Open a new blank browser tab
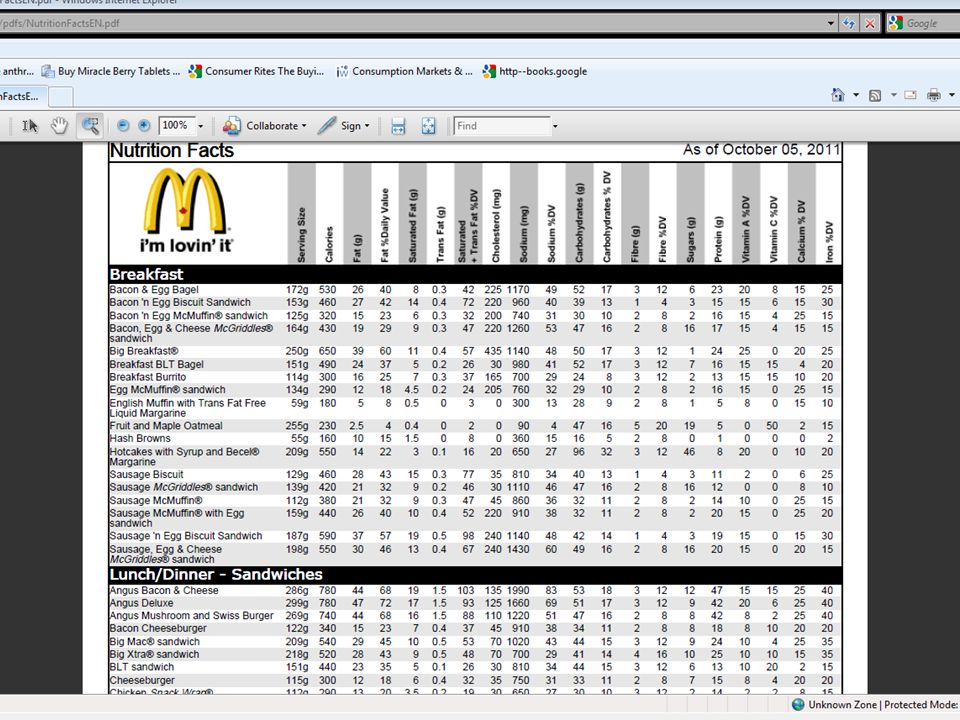This screenshot has height=720, width=960. [61, 96]
